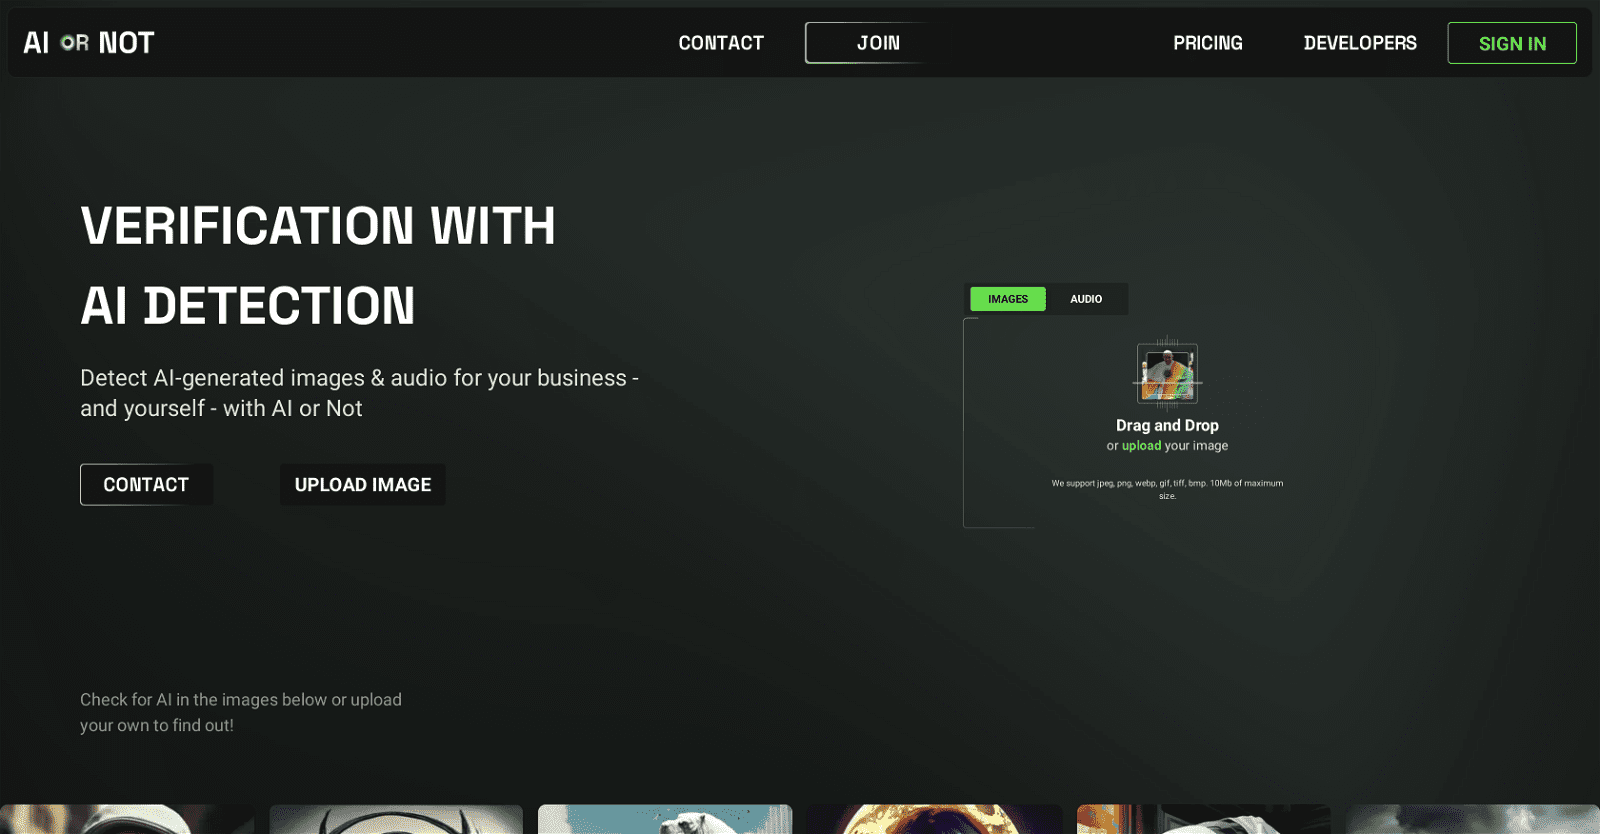Open the polar bear sample image
Image resolution: width=1600 pixels, height=834 pixels.
point(665,819)
